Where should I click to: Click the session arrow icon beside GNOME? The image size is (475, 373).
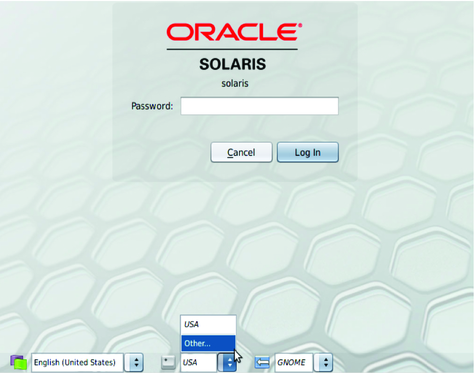(x=262, y=362)
